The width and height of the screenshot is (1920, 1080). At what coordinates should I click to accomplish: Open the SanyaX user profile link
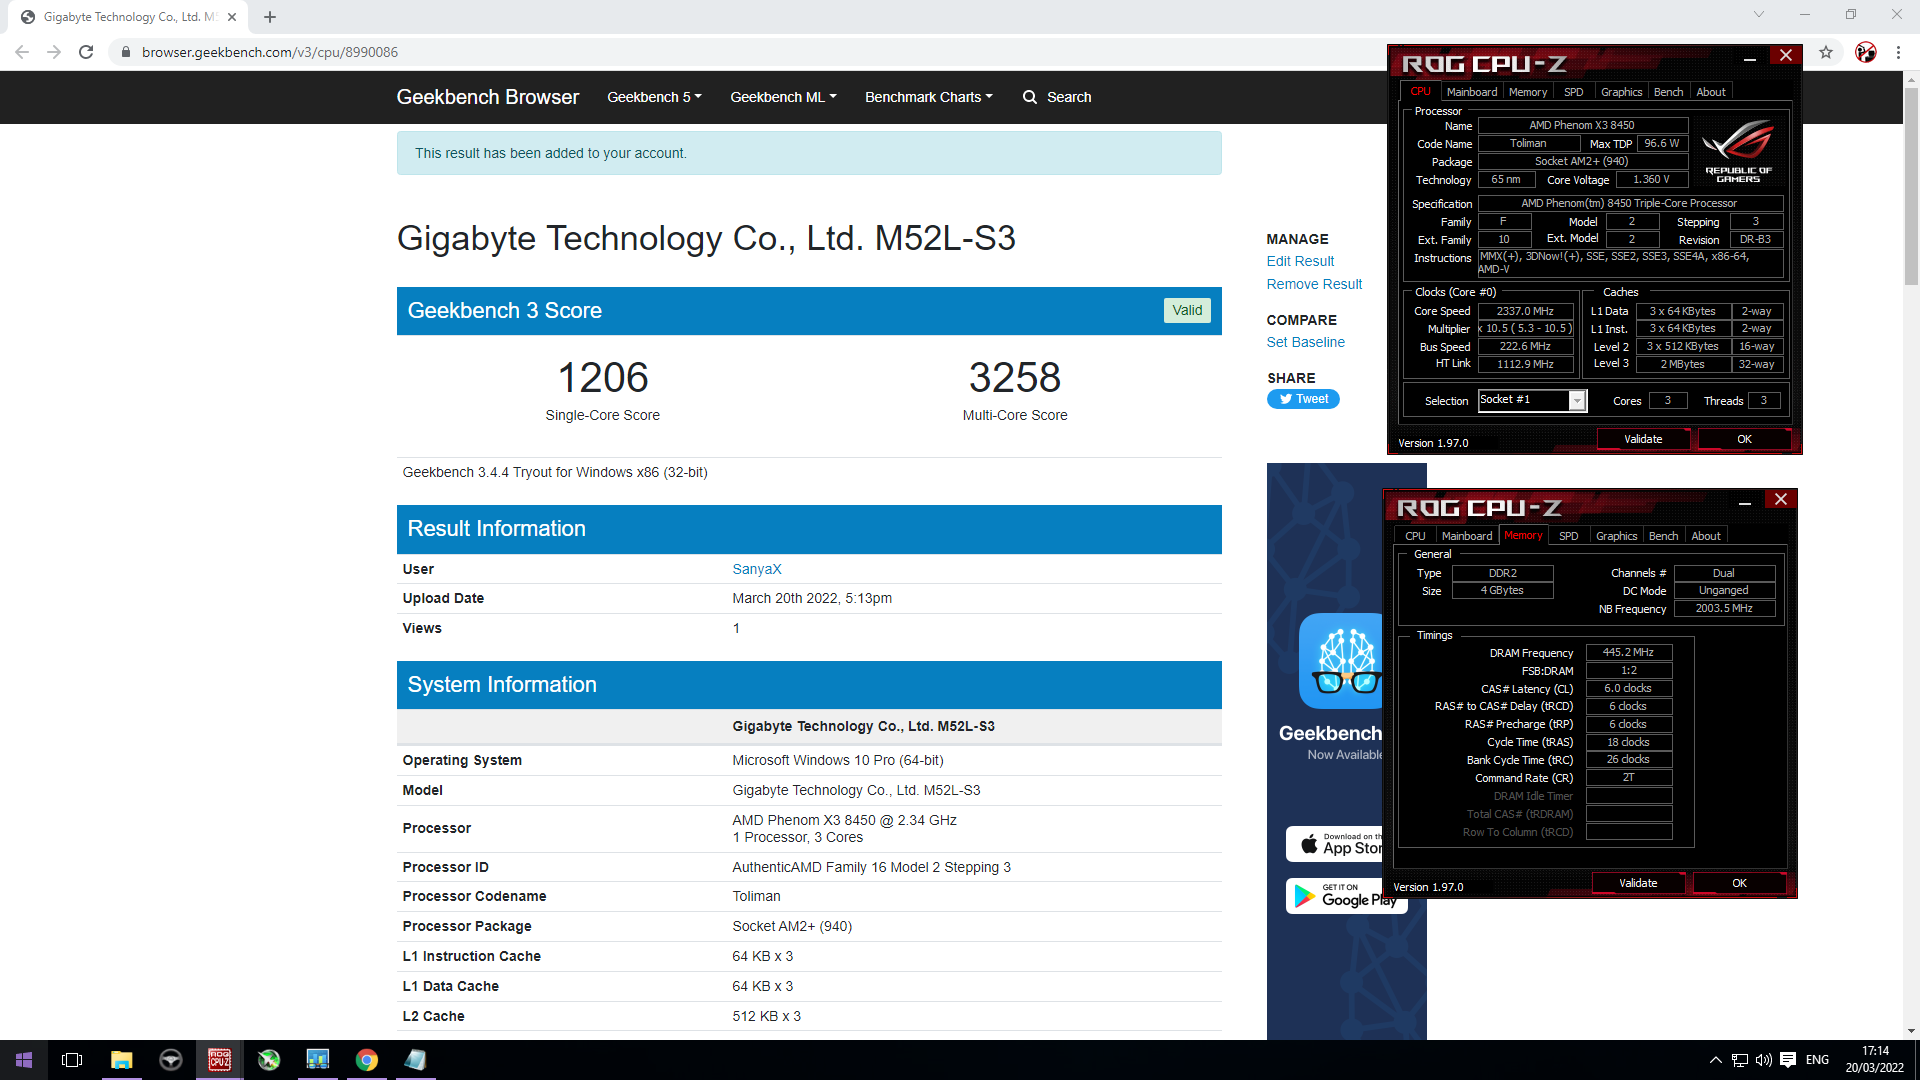coord(757,569)
